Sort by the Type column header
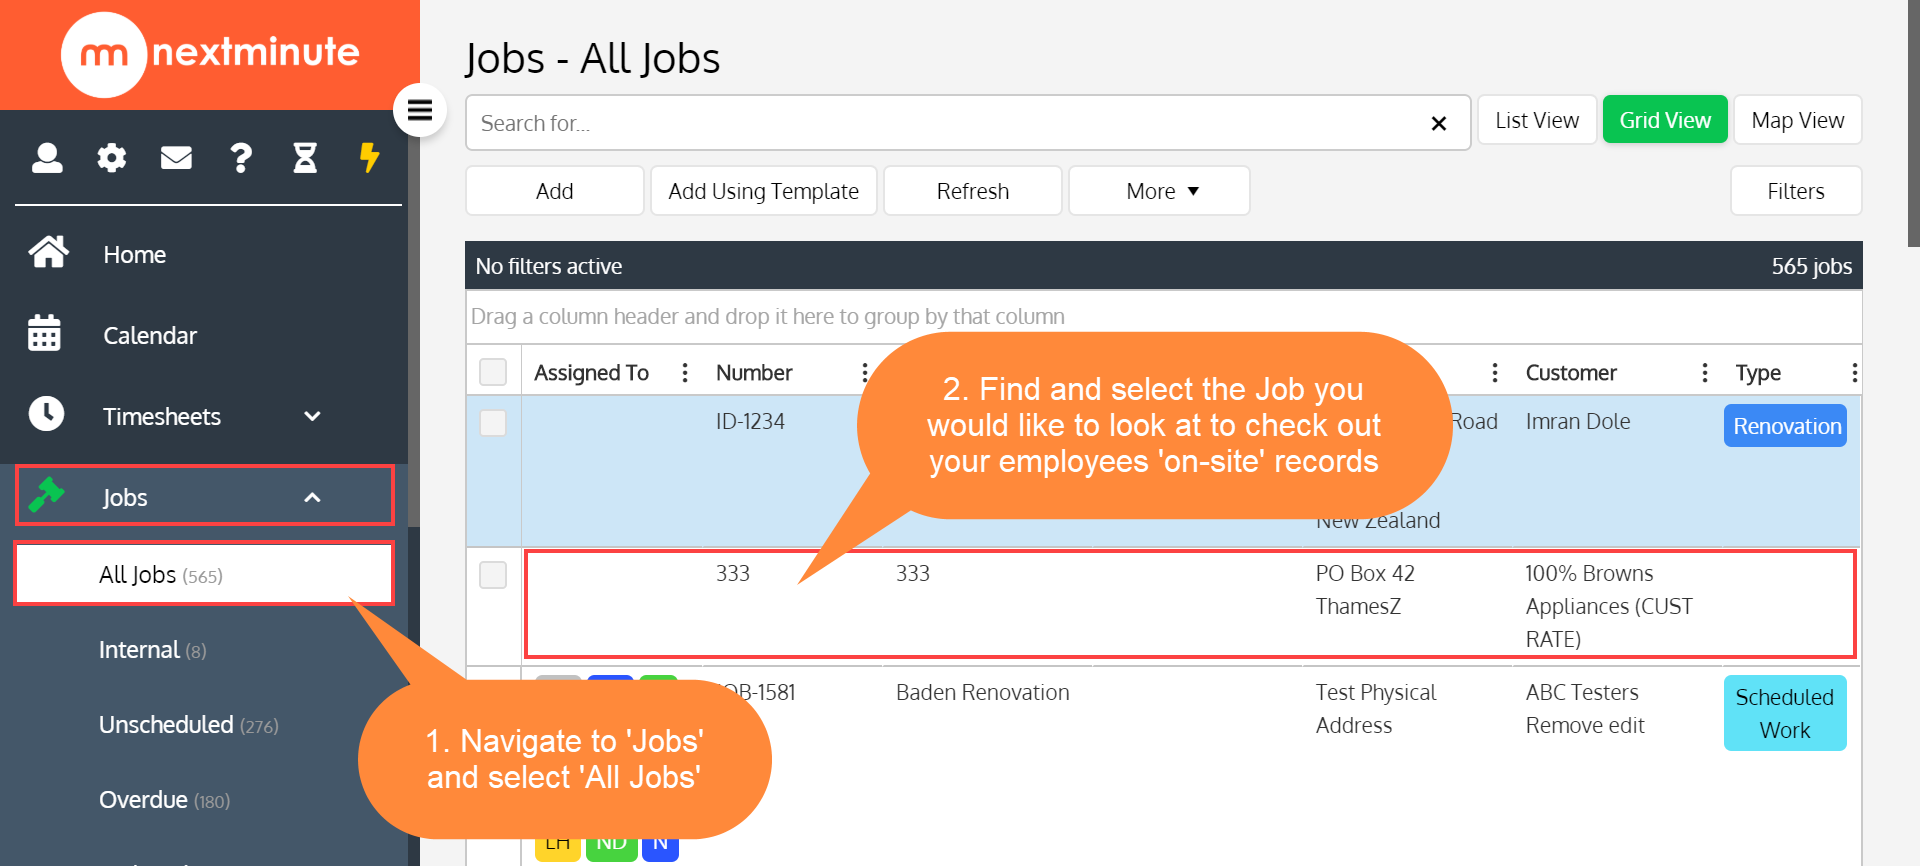The image size is (1920, 866). click(1758, 373)
